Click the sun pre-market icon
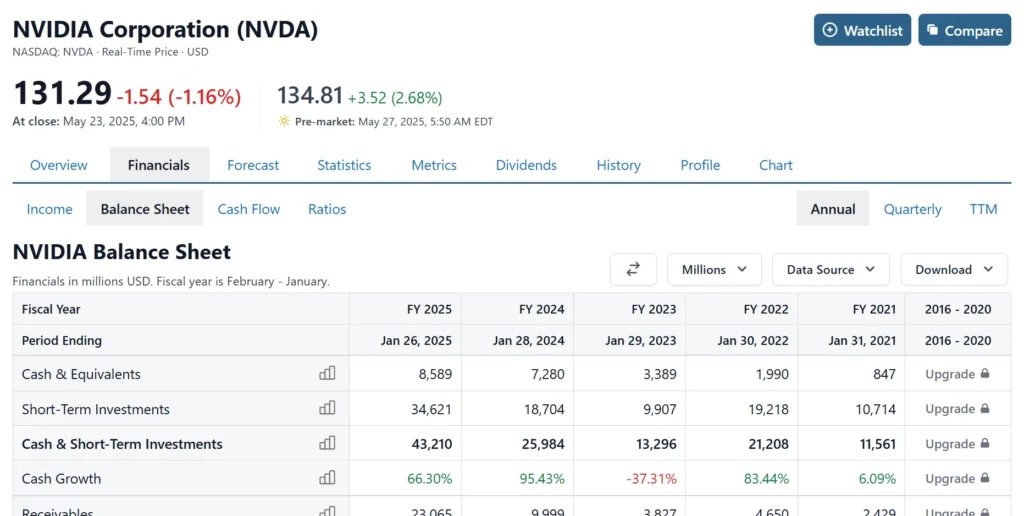The image size is (1024, 516). 284,122
